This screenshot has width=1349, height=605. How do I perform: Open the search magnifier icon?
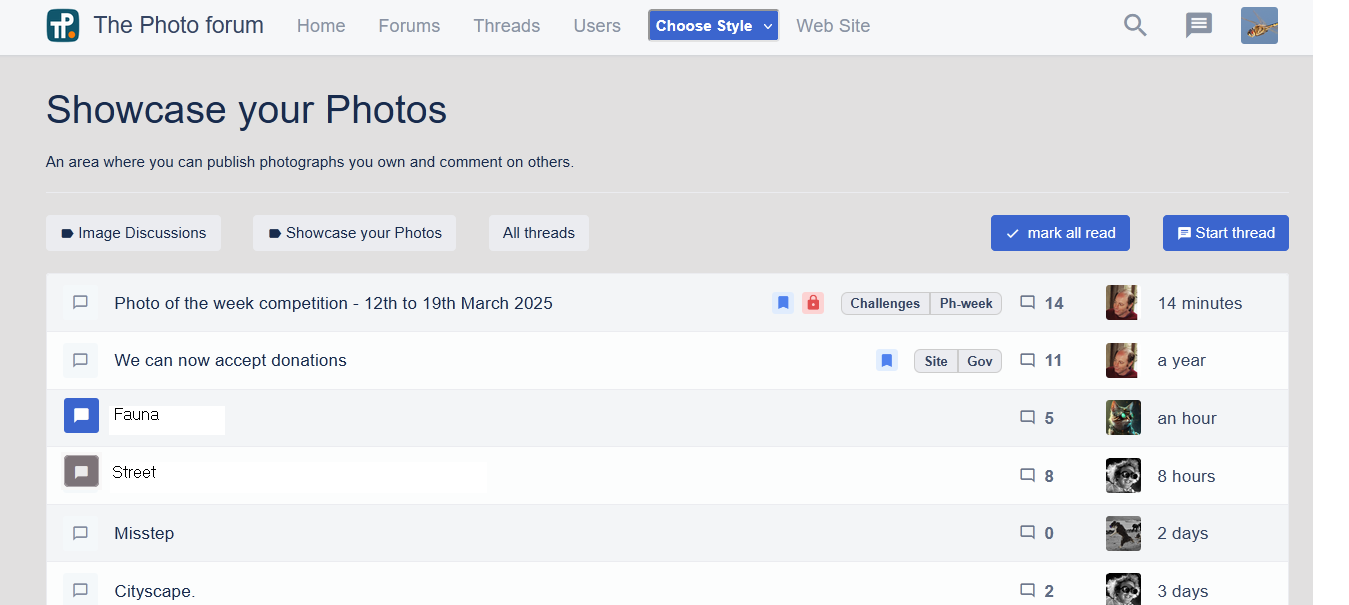click(1135, 26)
